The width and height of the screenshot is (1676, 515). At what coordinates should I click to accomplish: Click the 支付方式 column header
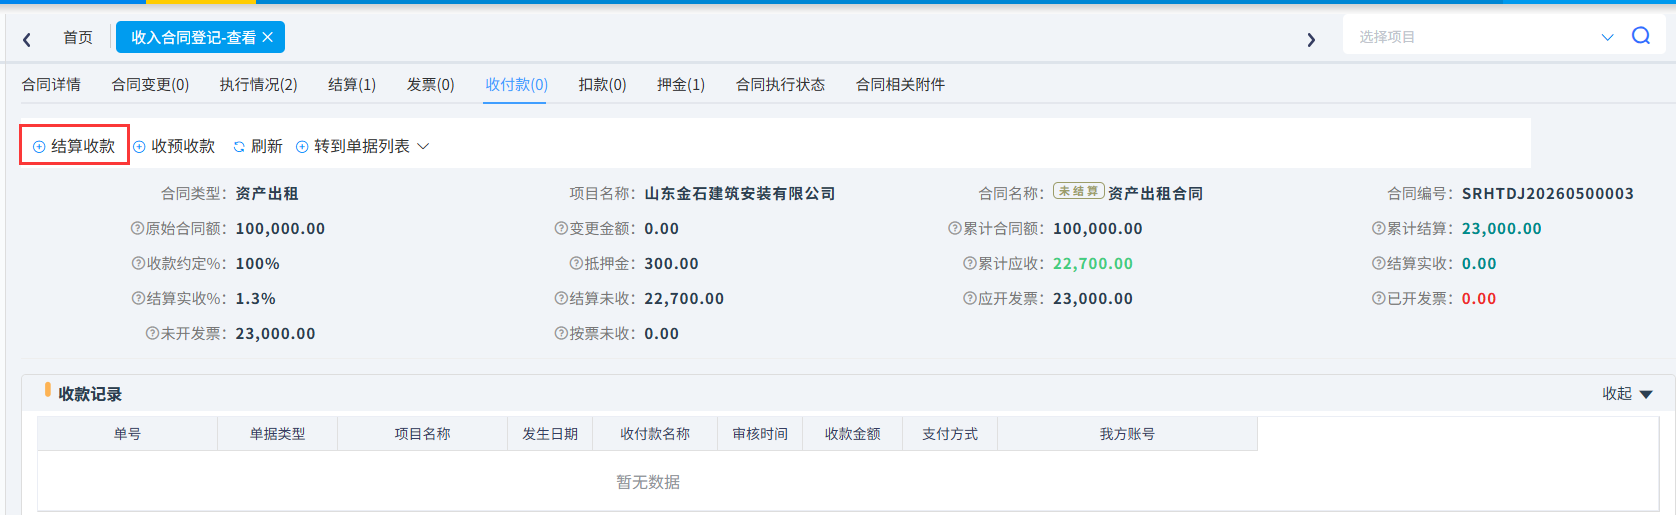coord(950,434)
